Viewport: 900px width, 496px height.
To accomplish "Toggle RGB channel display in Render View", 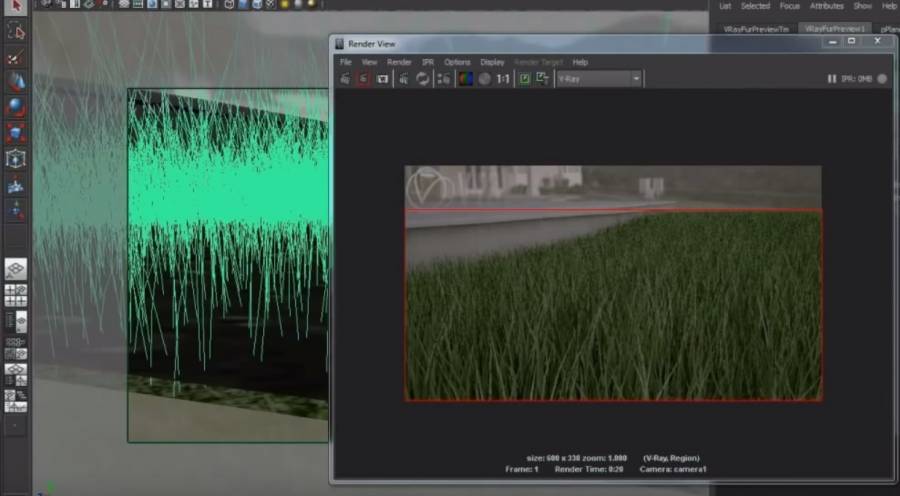I will 465,79.
